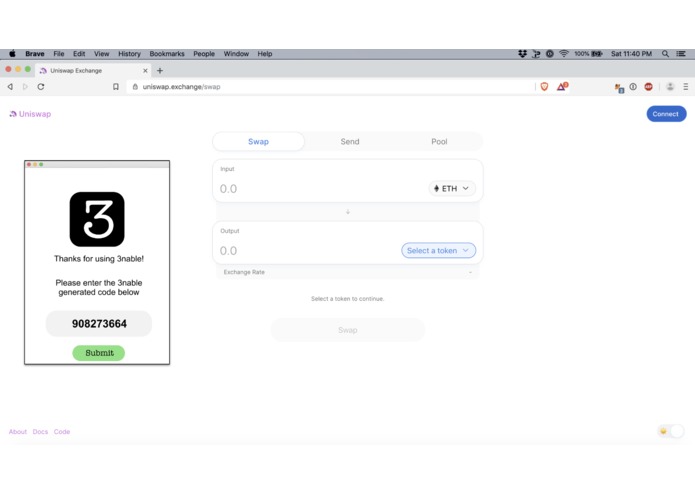Click the Output amount field
The width and height of the screenshot is (695, 494).
pos(308,251)
